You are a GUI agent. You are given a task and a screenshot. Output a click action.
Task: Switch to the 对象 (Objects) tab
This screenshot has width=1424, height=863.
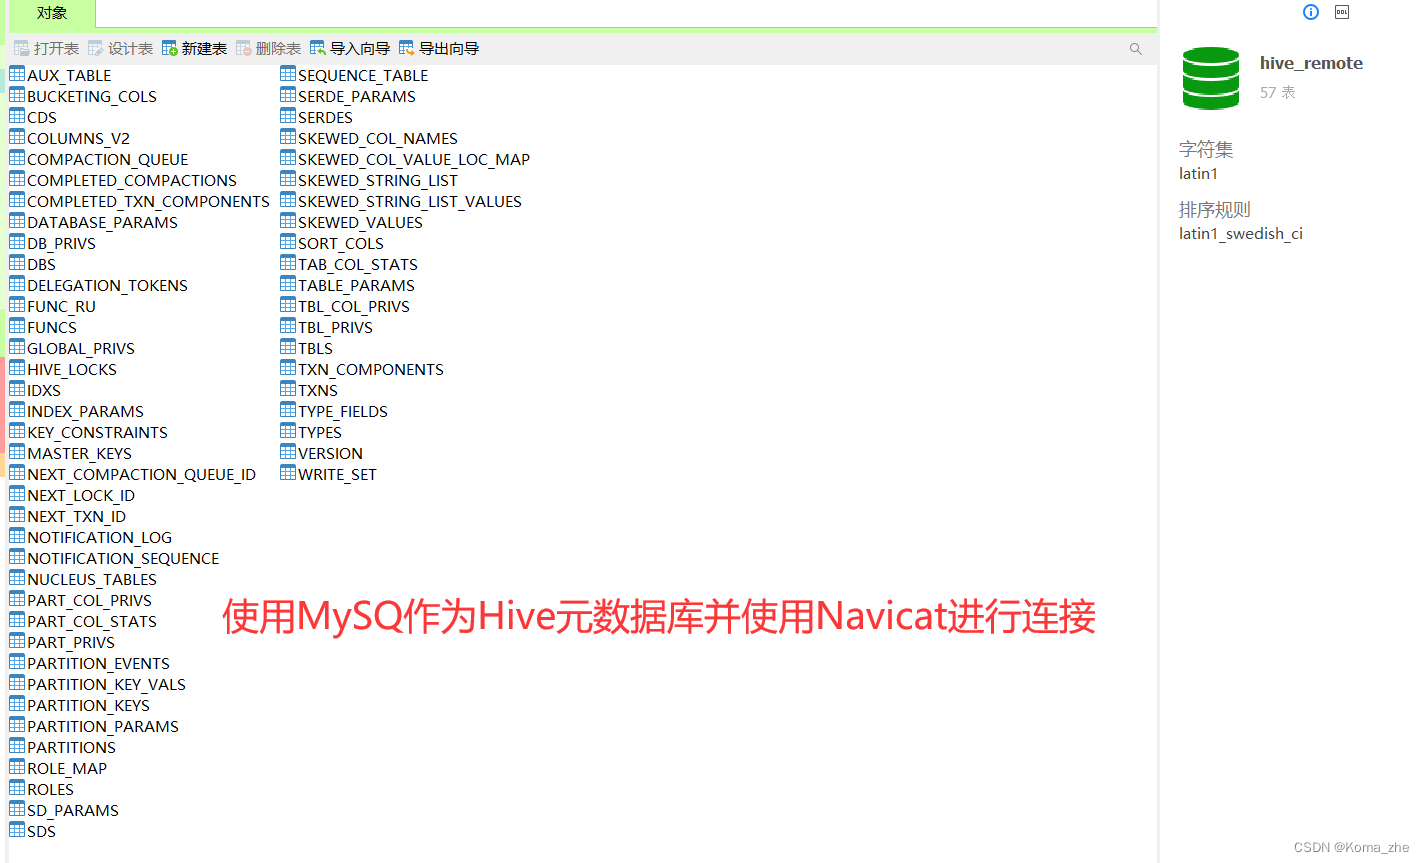(x=52, y=13)
